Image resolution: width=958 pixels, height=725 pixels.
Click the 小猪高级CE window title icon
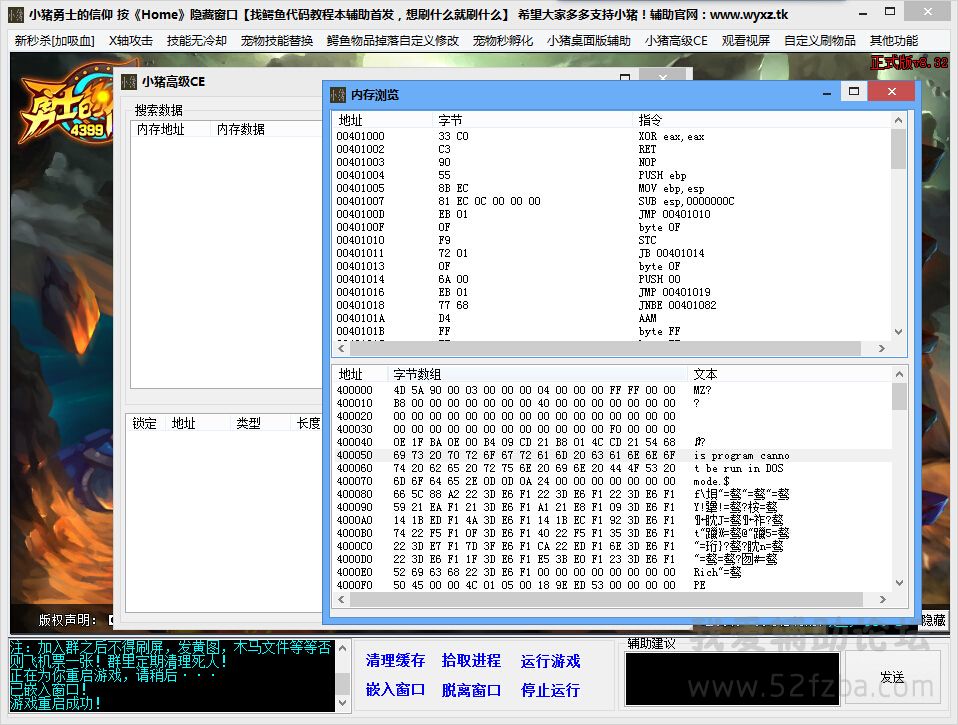click(x=129, y=82)
